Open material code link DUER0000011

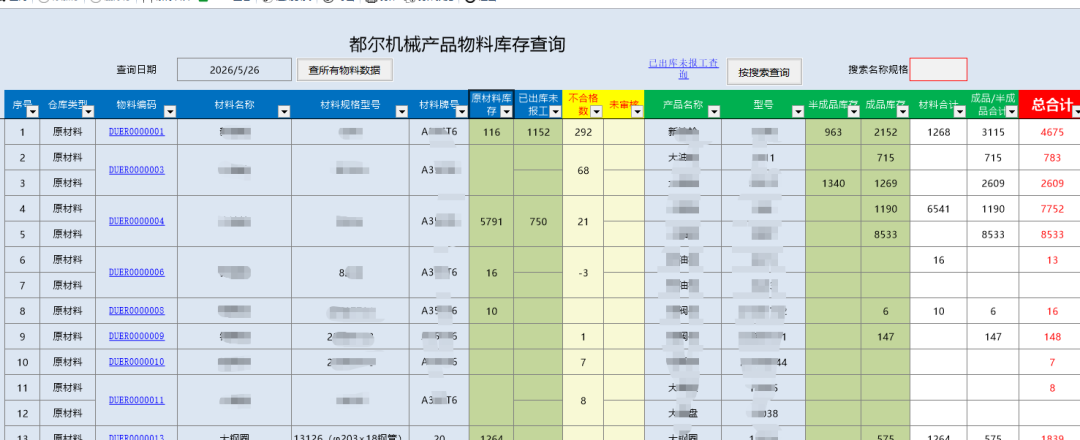(136, 399)
